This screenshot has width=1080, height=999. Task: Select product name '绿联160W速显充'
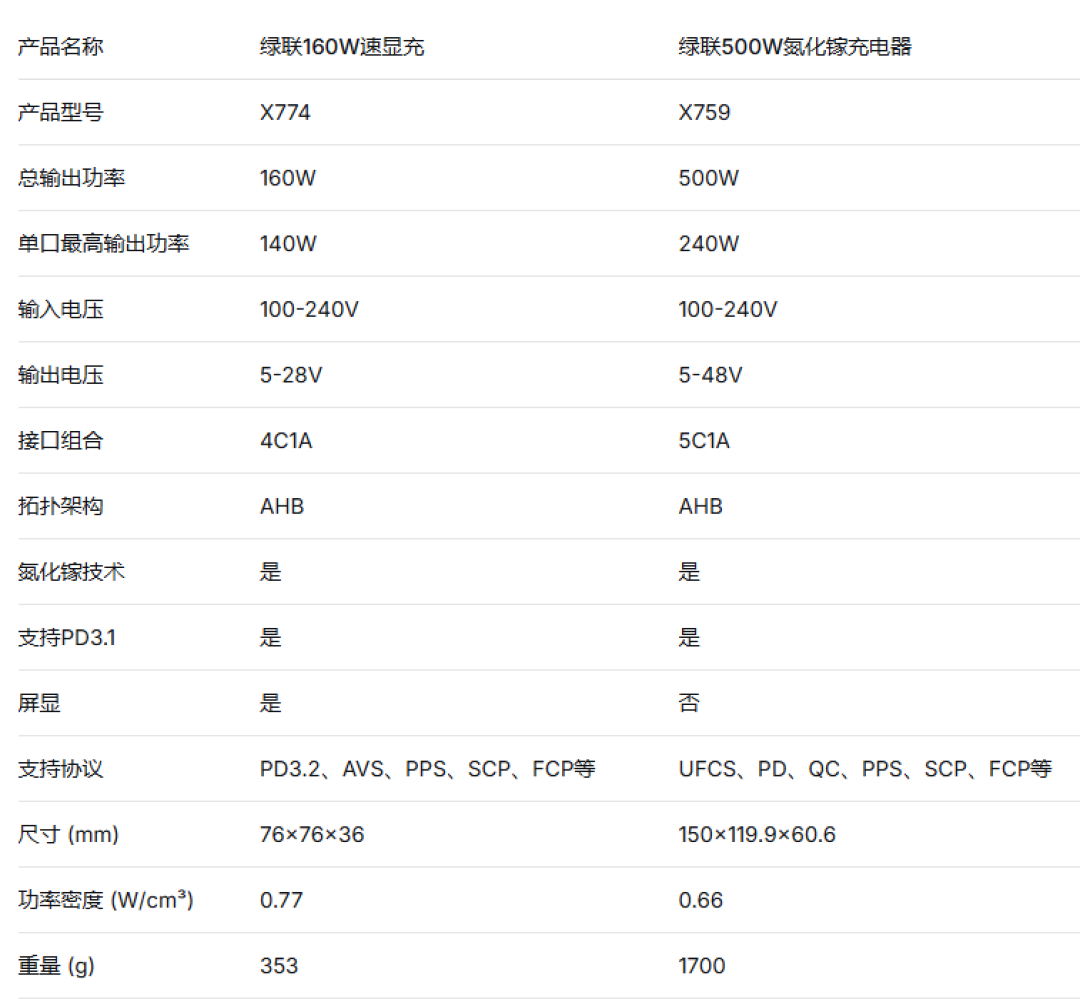[342, 47]
